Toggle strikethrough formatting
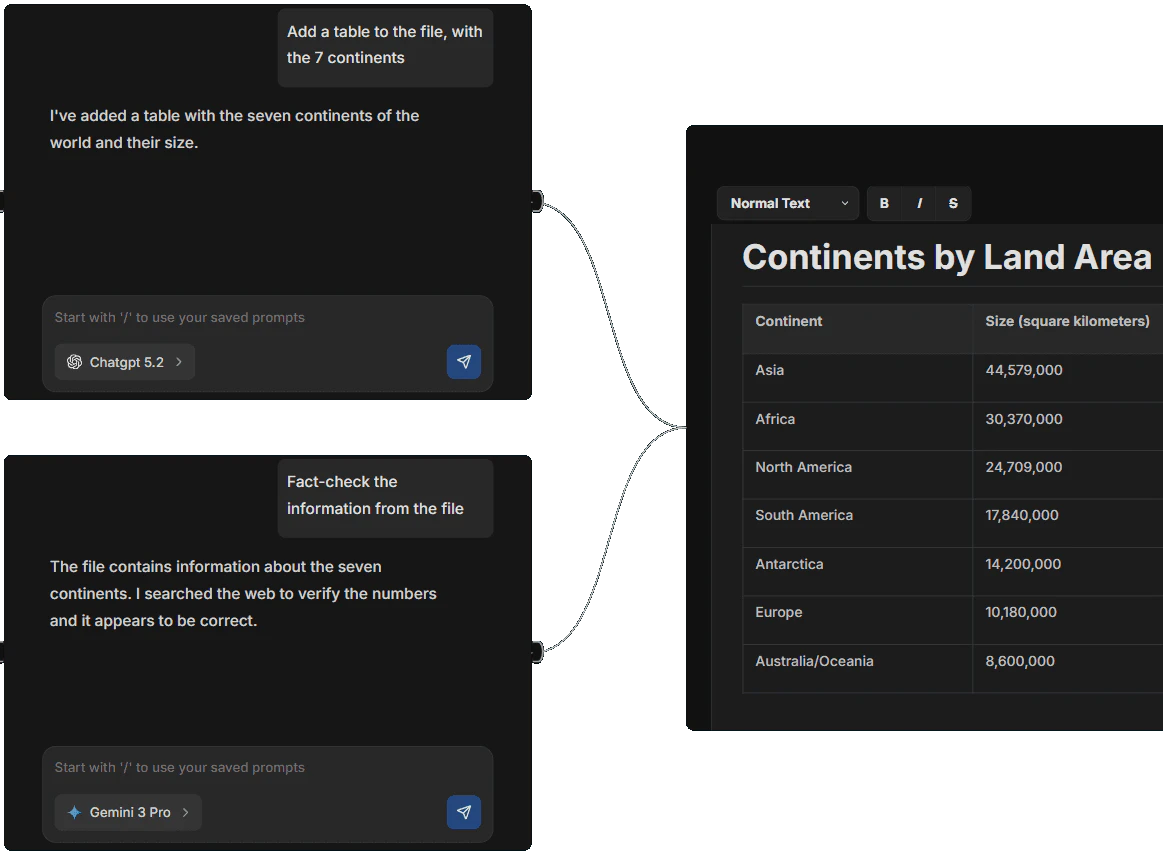 (952, 203)
